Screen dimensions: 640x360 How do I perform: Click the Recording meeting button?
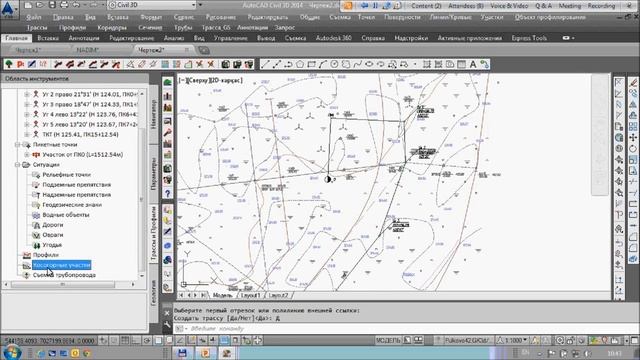click(x=602, y=6)
